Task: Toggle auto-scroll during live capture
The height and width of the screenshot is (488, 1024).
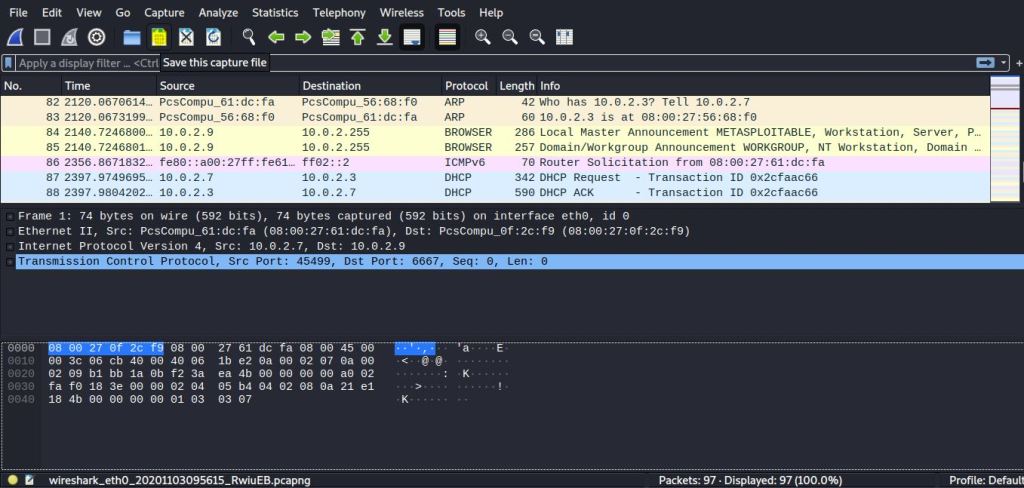Action: point(411,37)
